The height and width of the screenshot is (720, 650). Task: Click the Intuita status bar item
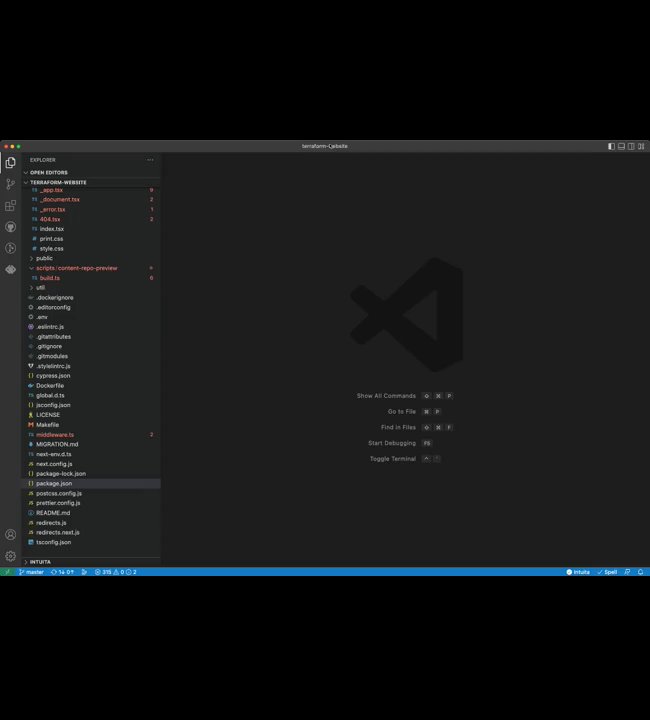click(578, 572)
